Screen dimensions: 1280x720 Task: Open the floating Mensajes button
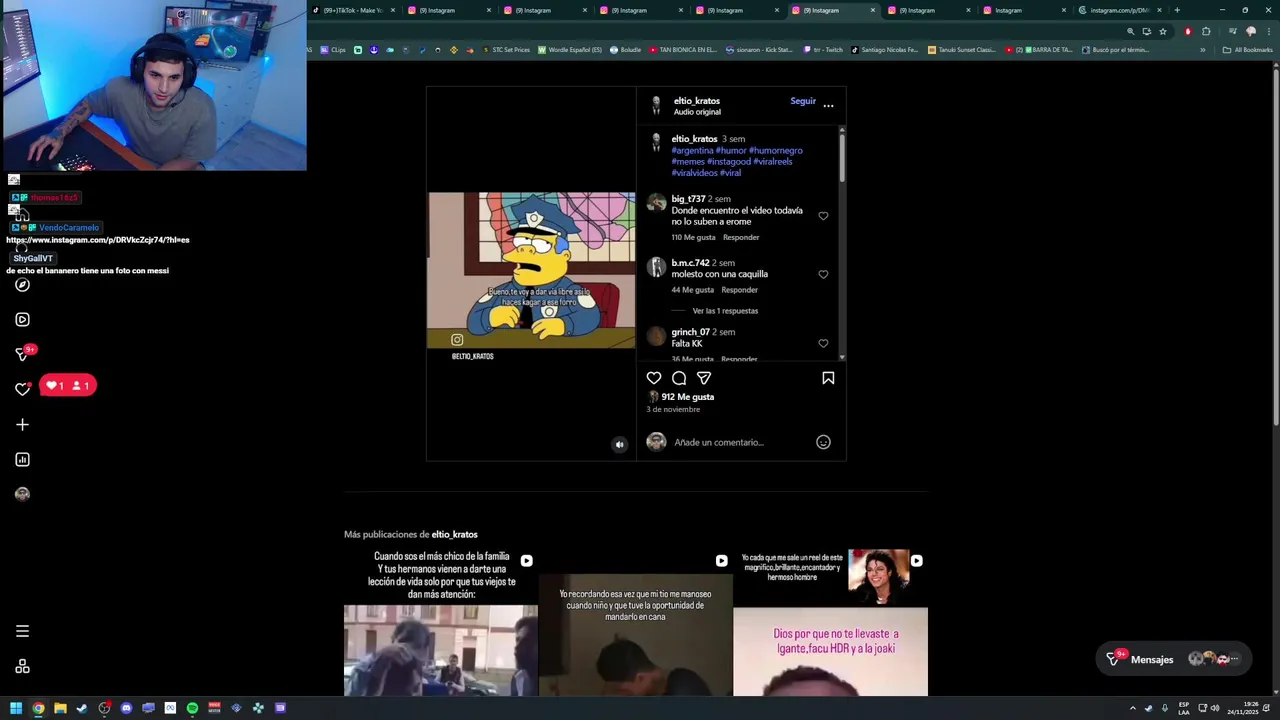click(x=1173, y=659)
